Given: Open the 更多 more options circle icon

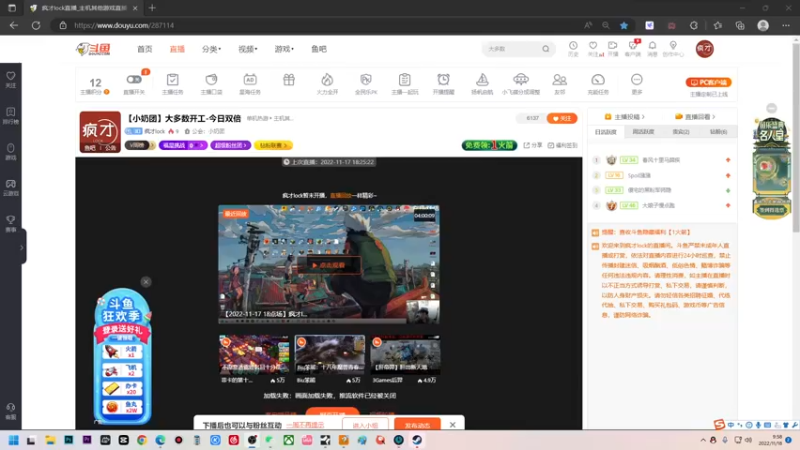Looking at the screenshot, I should pyautogui.click(x=637, y=80).
